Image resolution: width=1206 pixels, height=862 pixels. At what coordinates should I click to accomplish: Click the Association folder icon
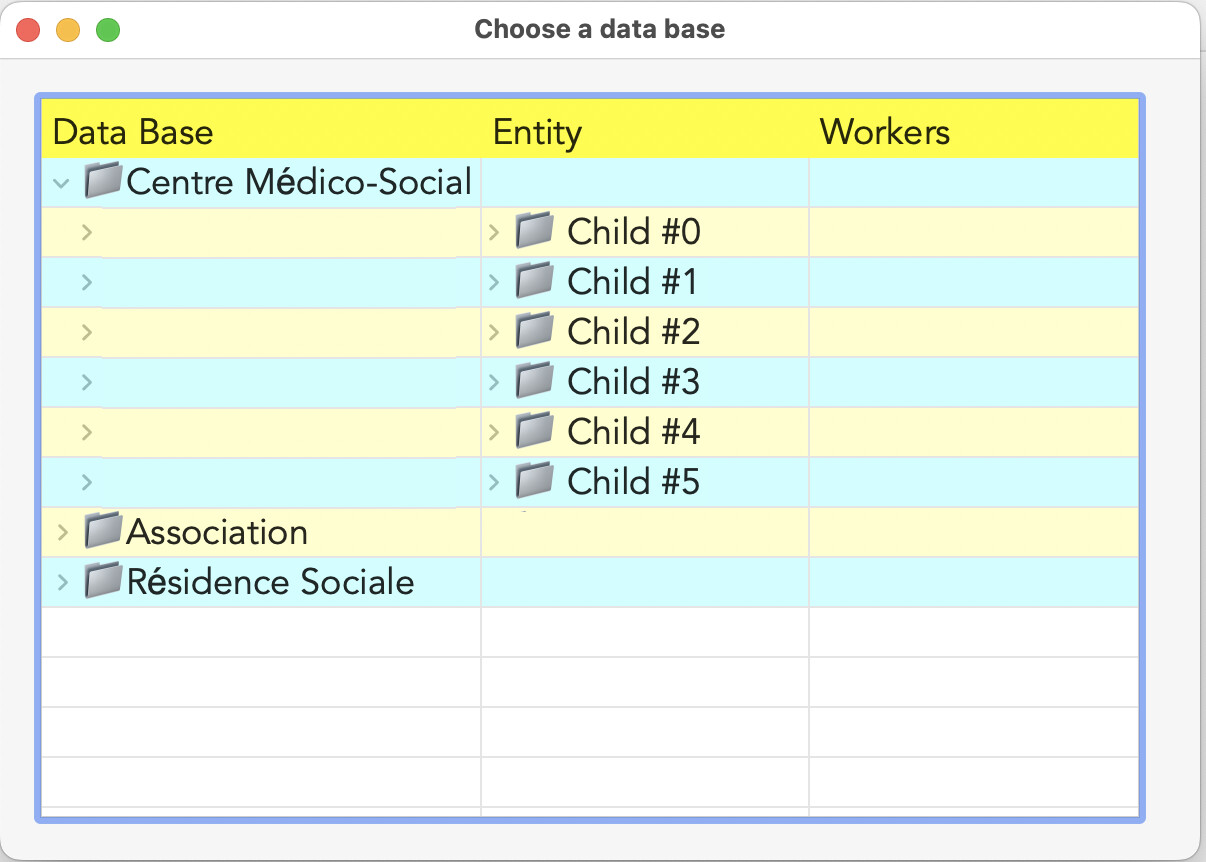click(x=103, y=531)
